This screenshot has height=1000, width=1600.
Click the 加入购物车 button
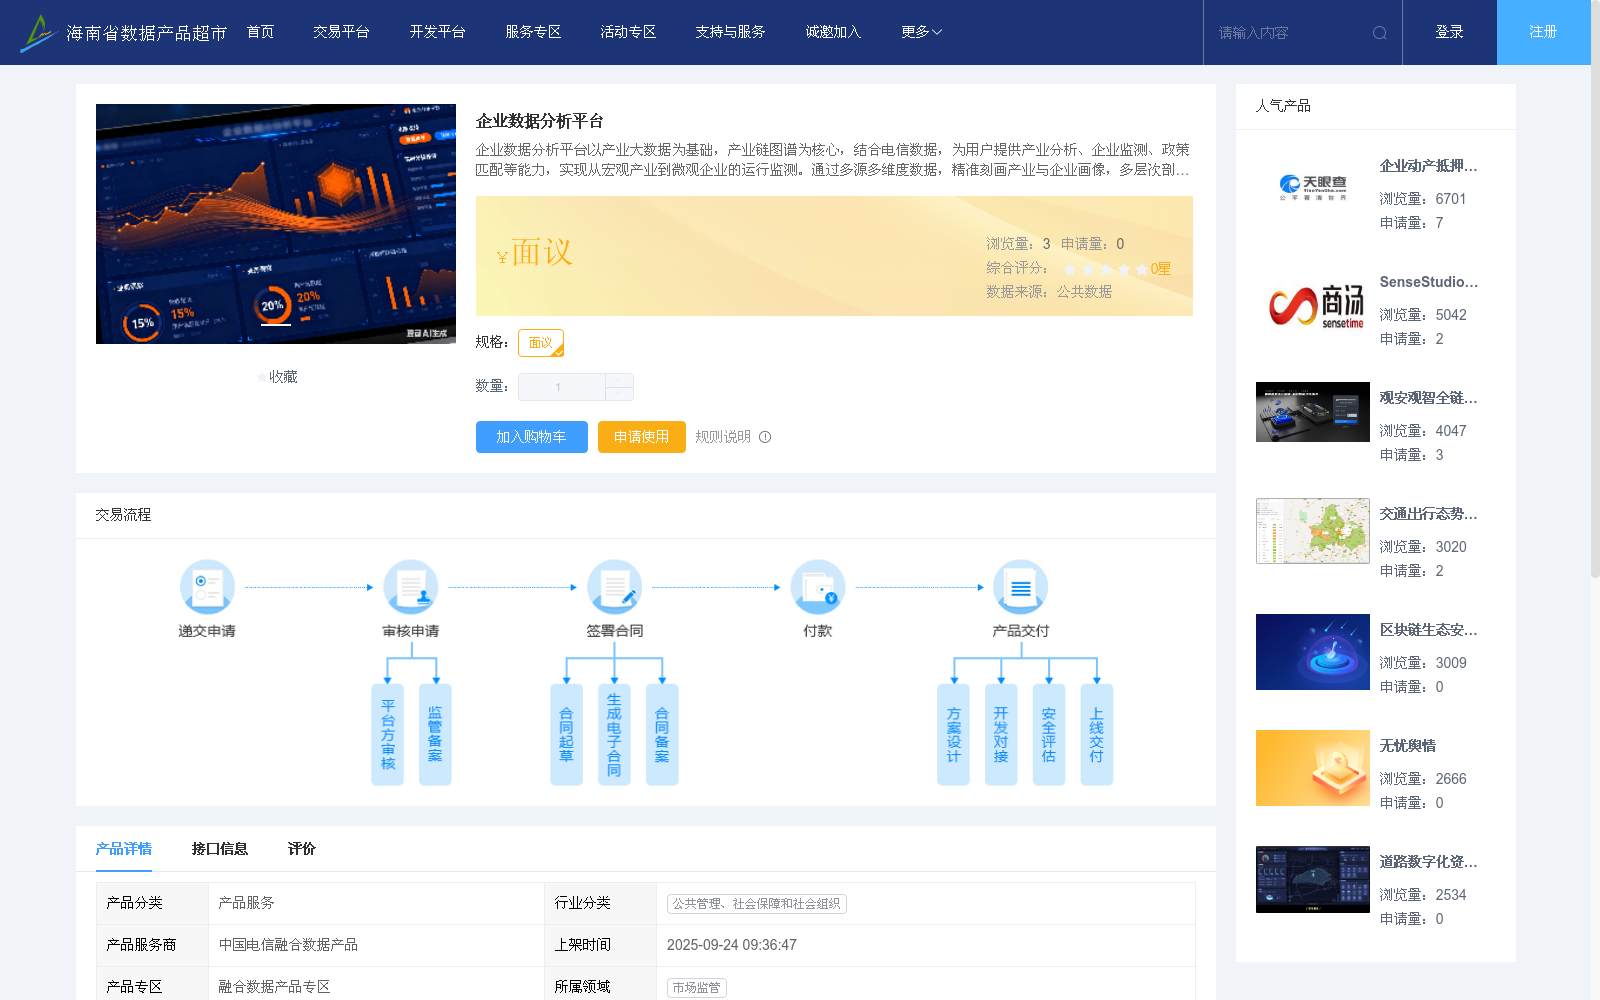pos(532,437)
